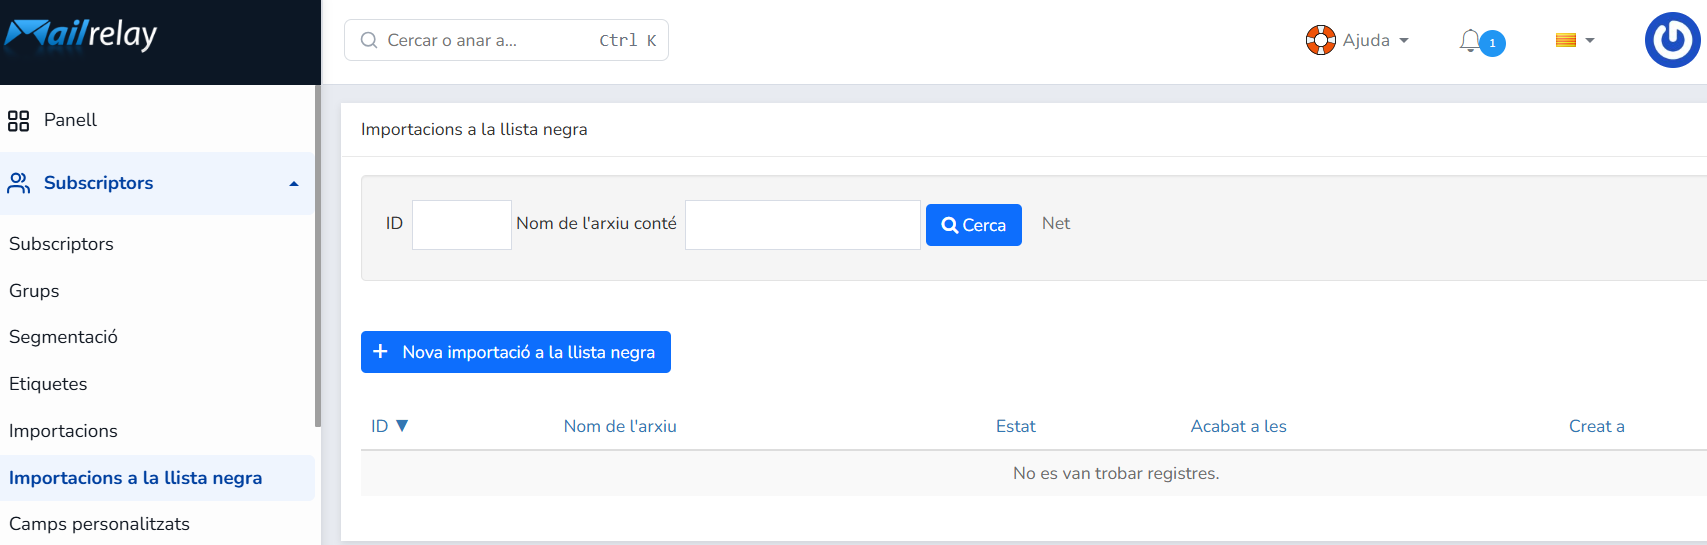This screenshot has height=545, width=1707.
Task: Click the Net clear filter link
Action: (1056, 224)
